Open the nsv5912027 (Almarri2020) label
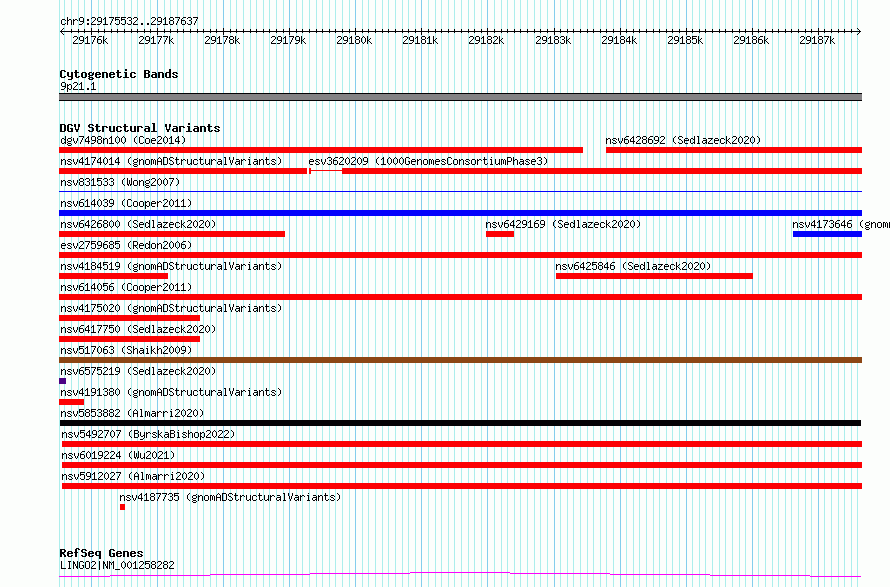Image resolution: width=890 pixels, height=587 pixels. pyautogui.click(x=133, y=476)
